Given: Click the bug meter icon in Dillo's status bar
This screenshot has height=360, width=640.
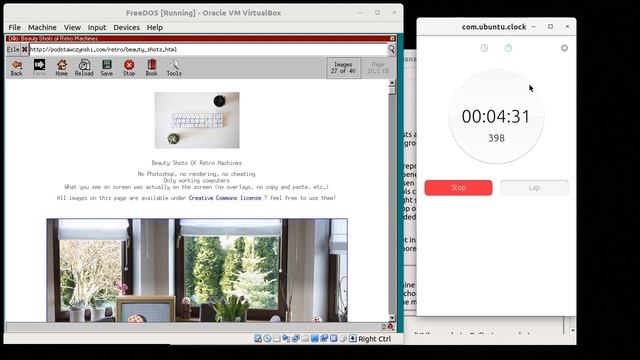Looking at the screenshot, I should click(390, 327).
